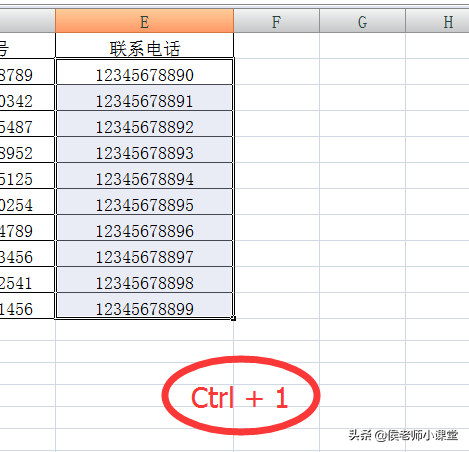Select cell containing 12345678894
The height and width of the screenshot is (452, 469).
[x=144, y=176]
